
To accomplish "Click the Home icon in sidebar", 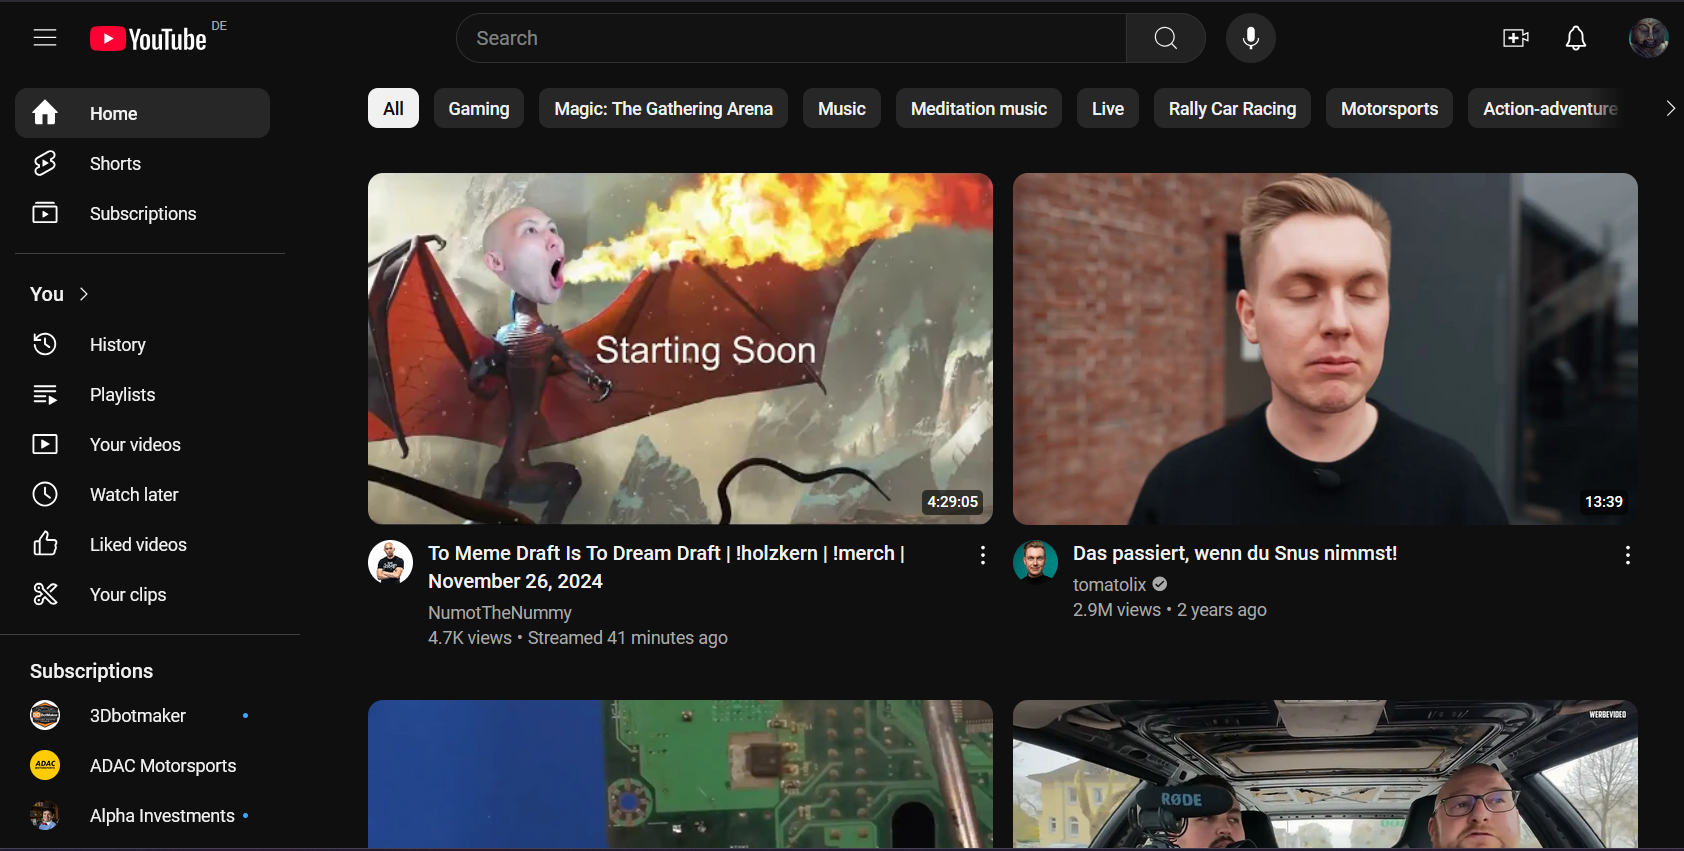I will tap(45, 113).
